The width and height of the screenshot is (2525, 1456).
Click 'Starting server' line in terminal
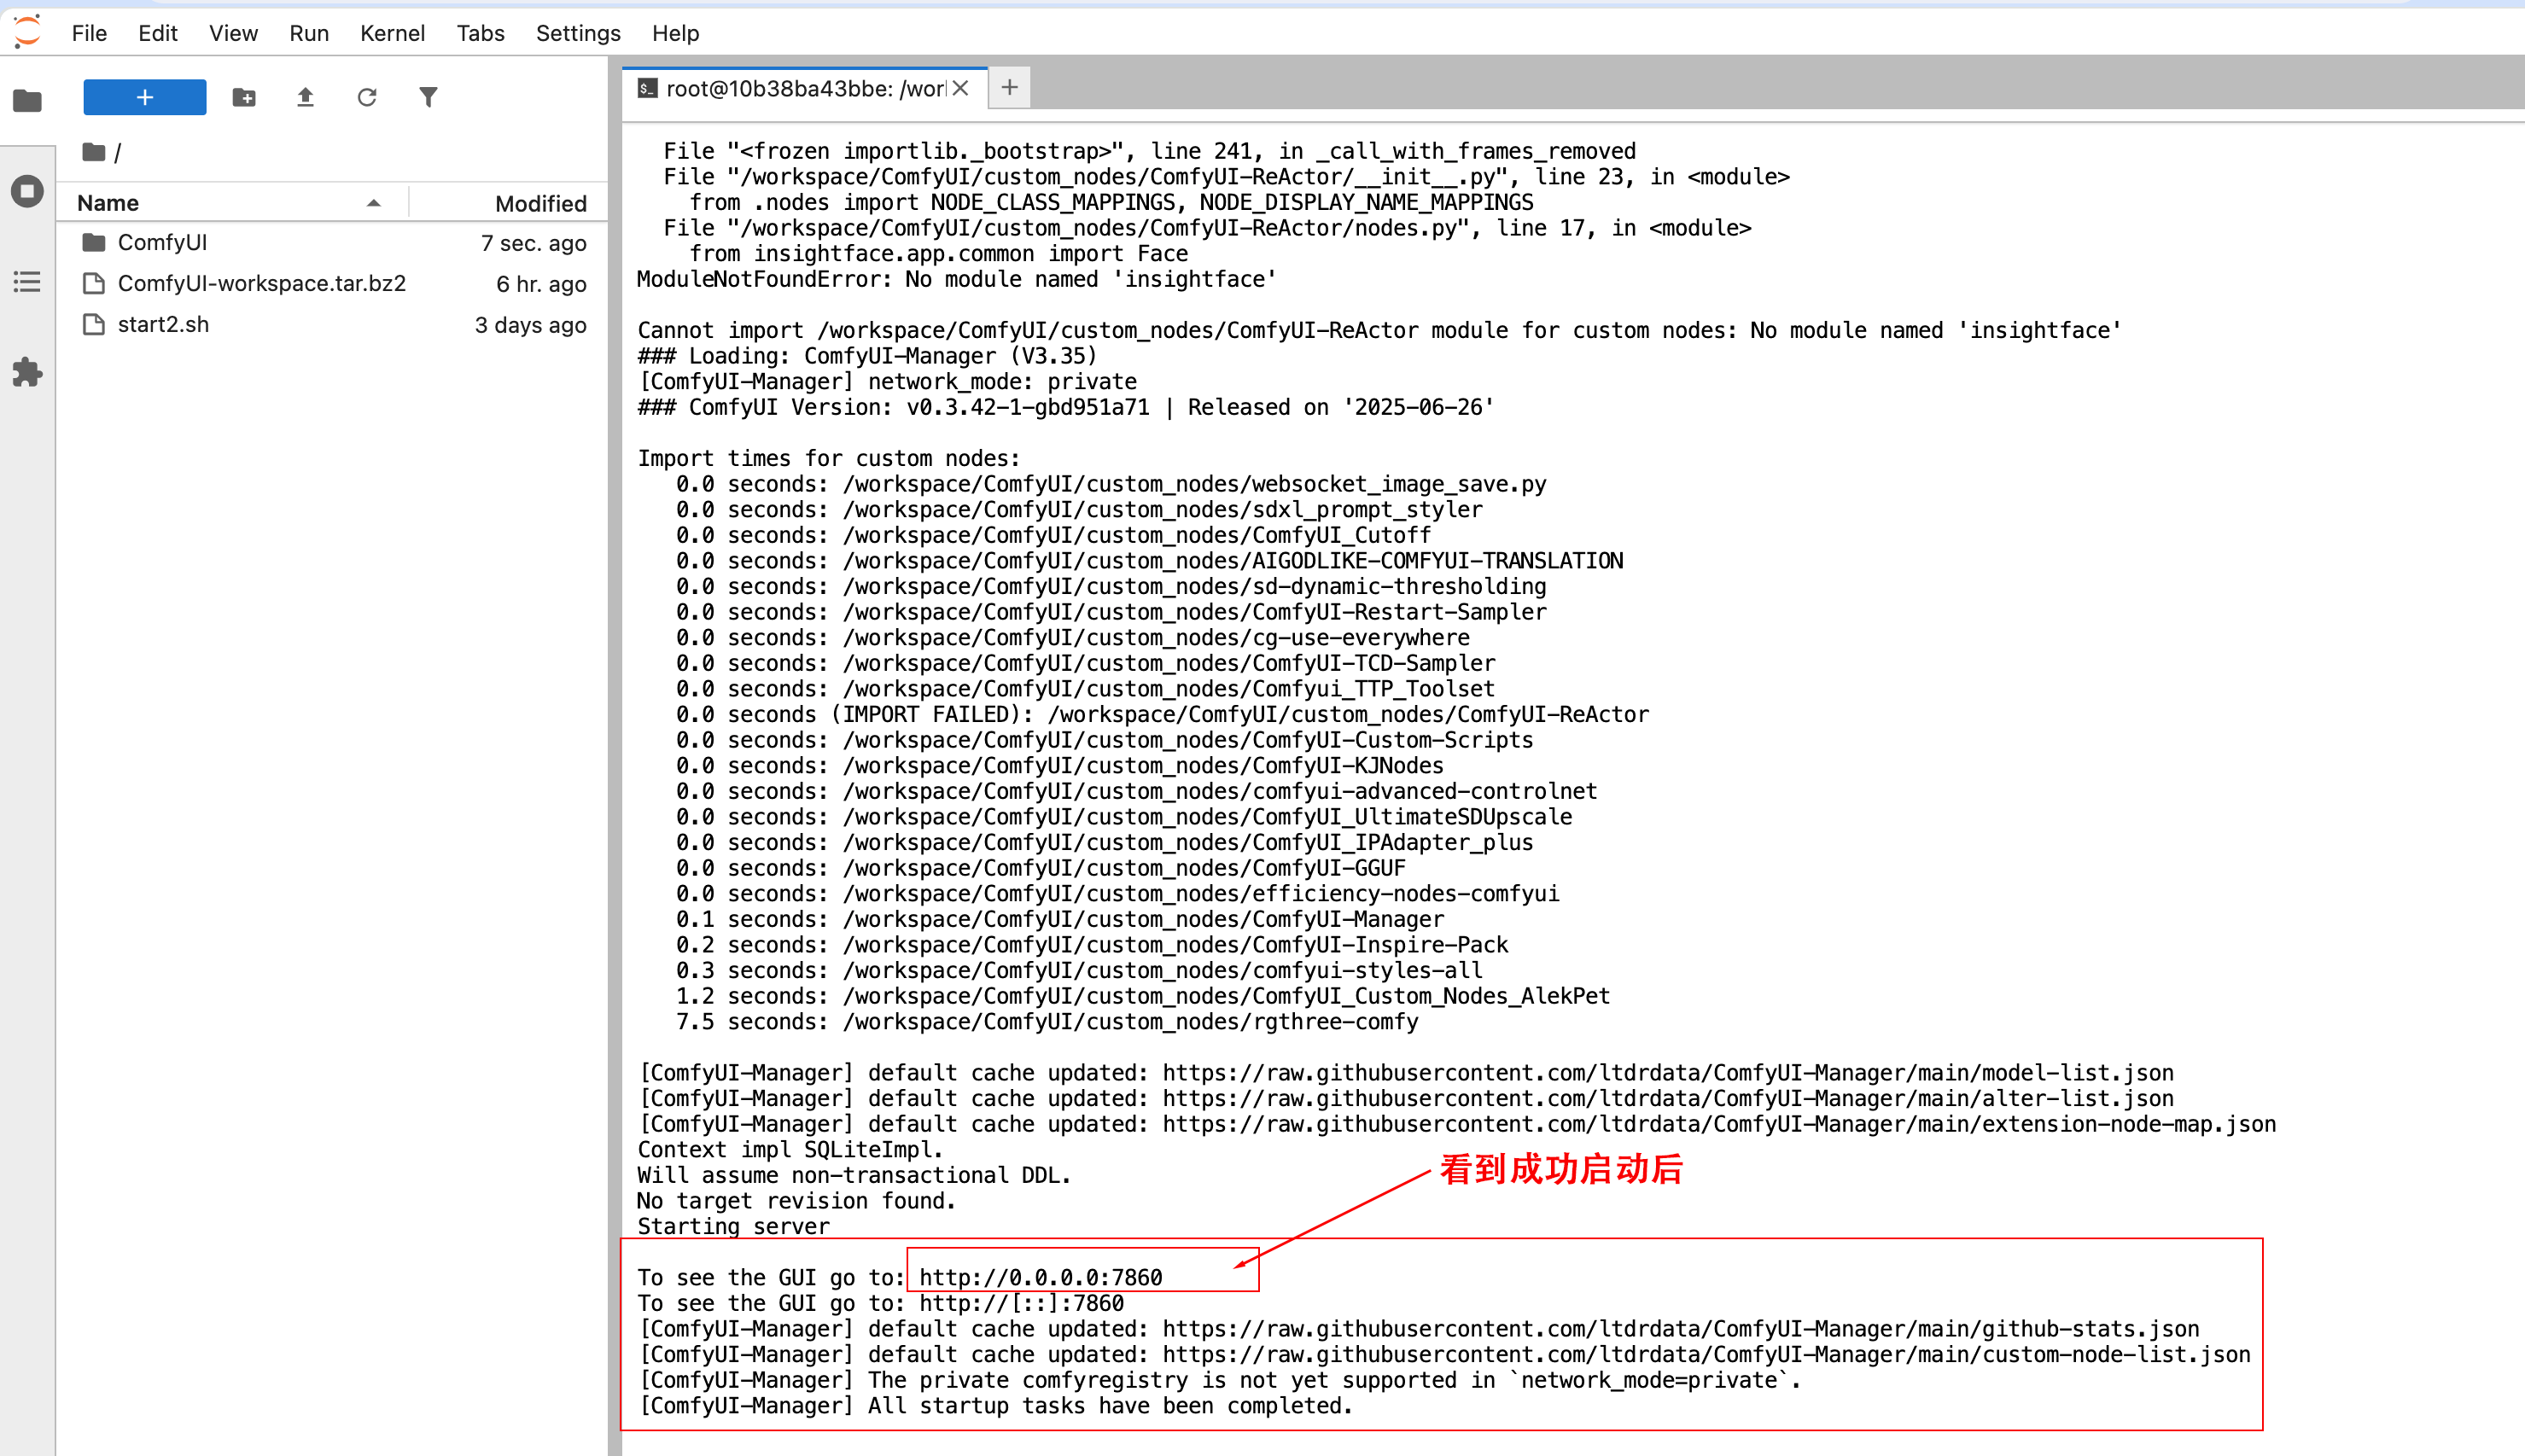tap(733, 1226)
